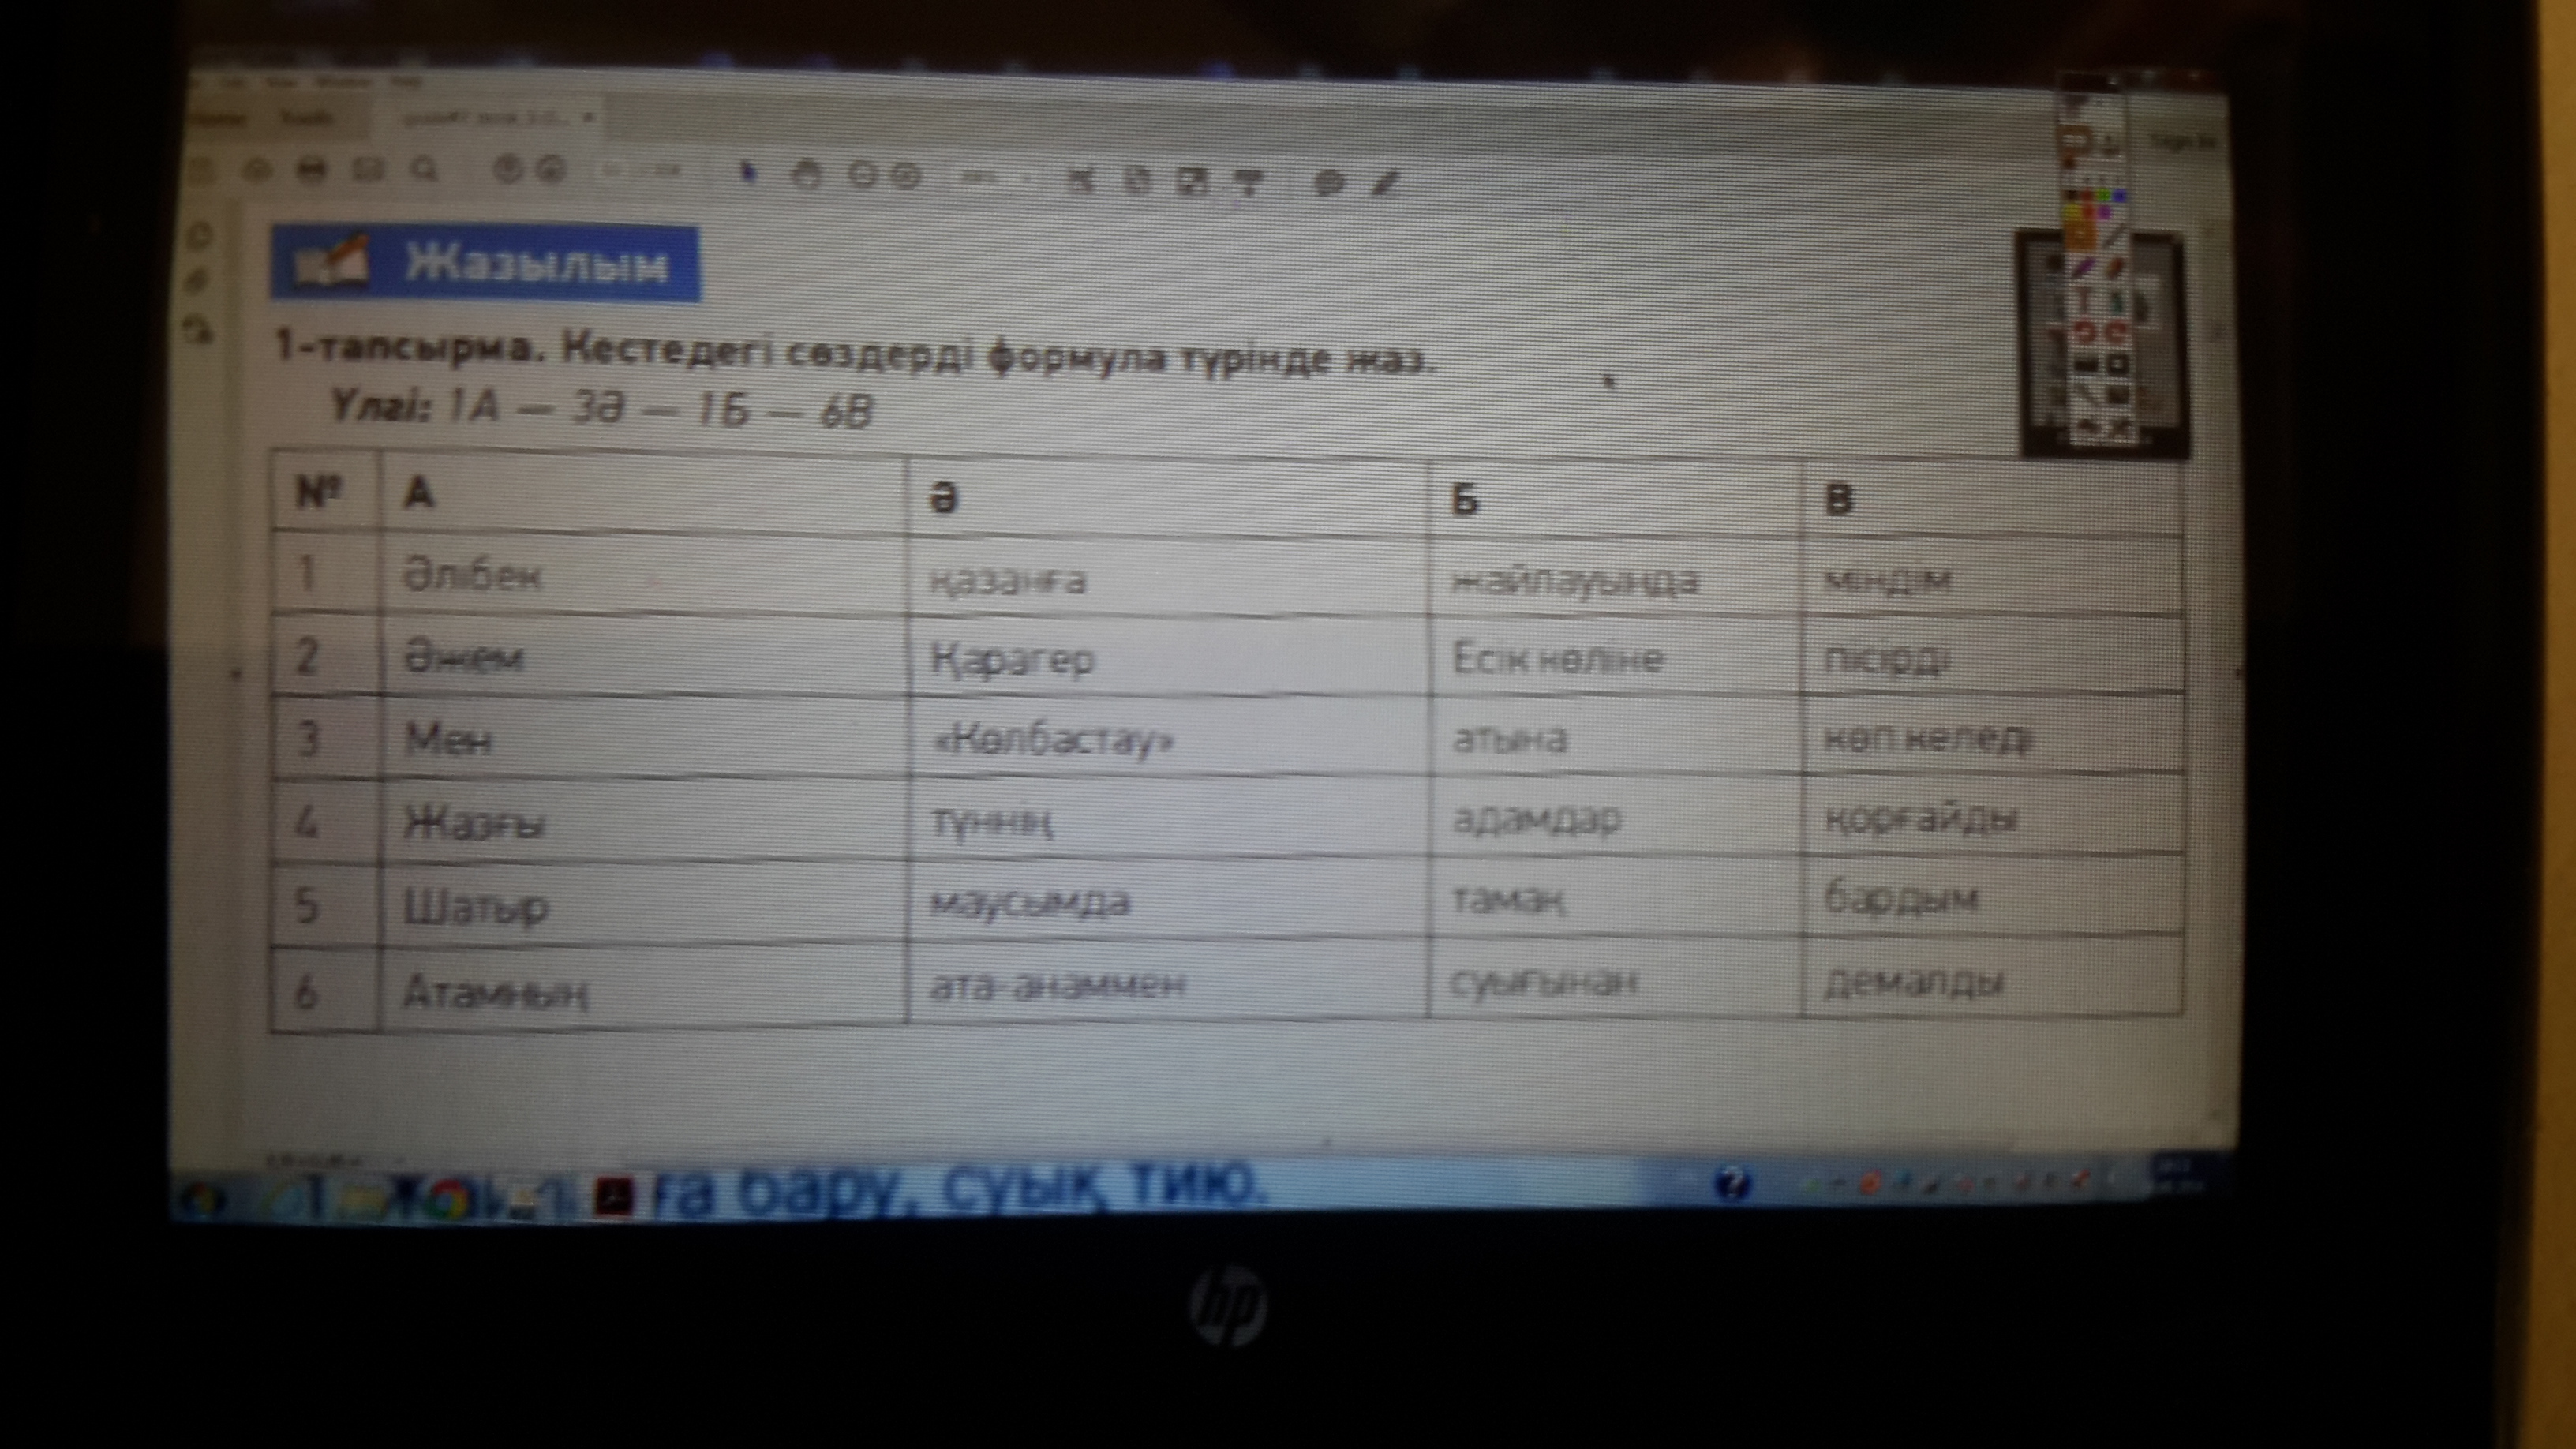Click the Email envelope icon in the toolbar

point(369,171)
